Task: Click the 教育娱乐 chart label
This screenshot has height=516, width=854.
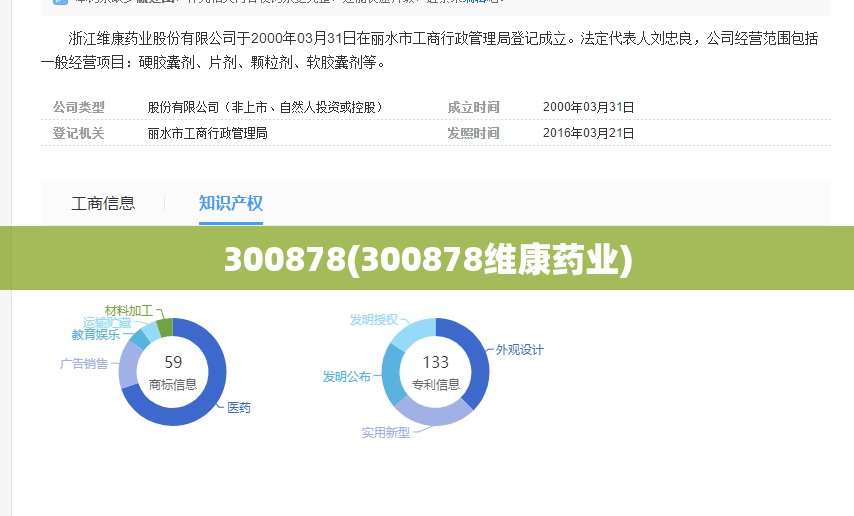Action: tap(96, 334)
